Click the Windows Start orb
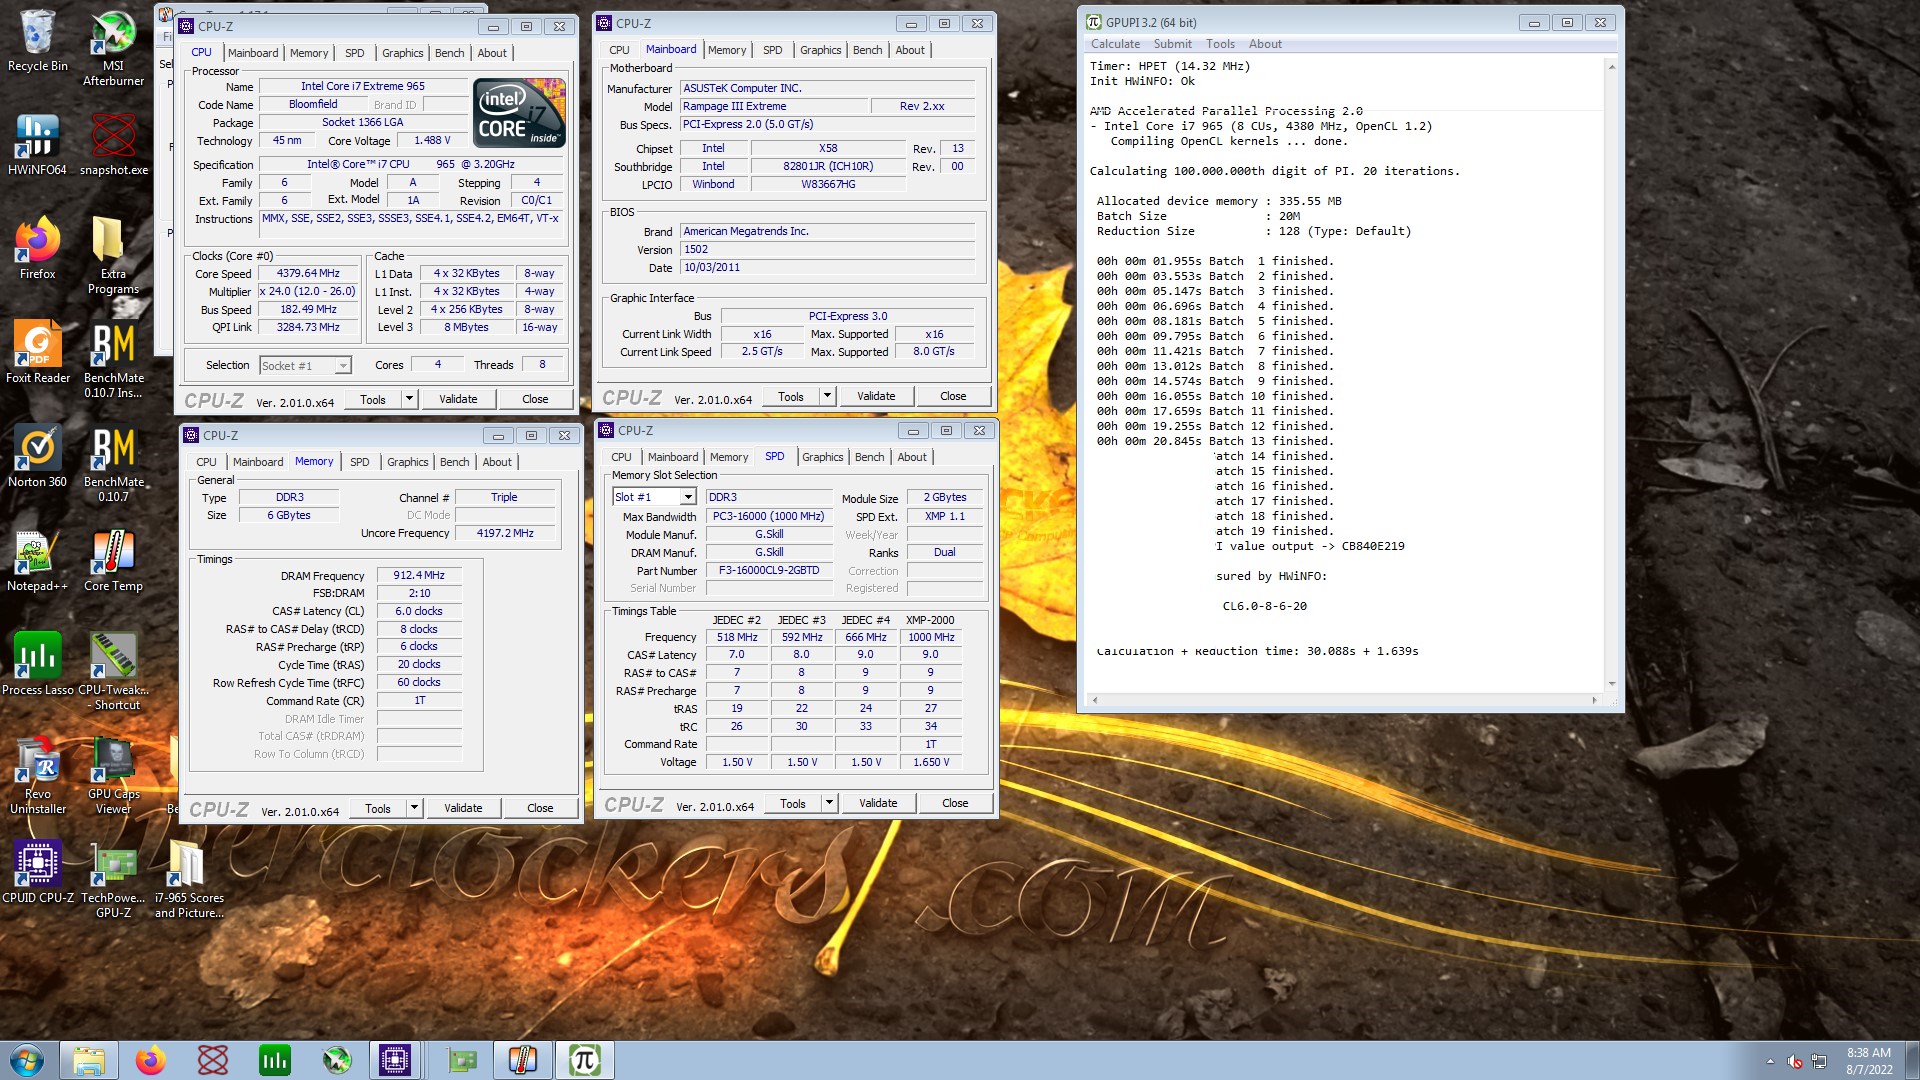1920x1080 pixels. point(27,1060)
